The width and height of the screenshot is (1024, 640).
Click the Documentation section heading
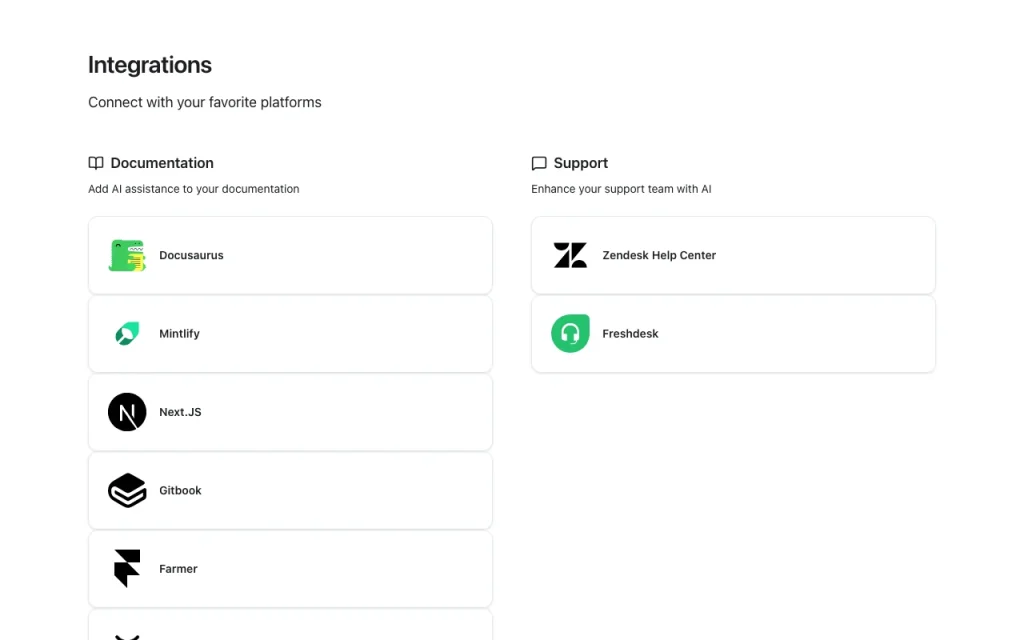162,163
